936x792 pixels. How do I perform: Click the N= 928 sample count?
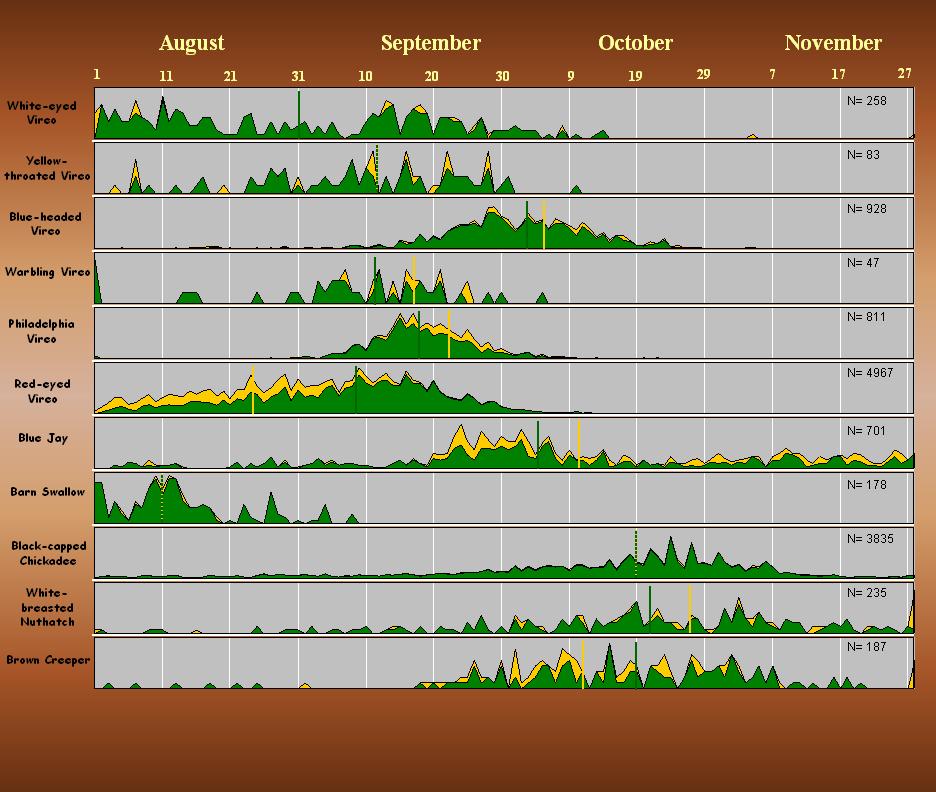coord(866,209)
